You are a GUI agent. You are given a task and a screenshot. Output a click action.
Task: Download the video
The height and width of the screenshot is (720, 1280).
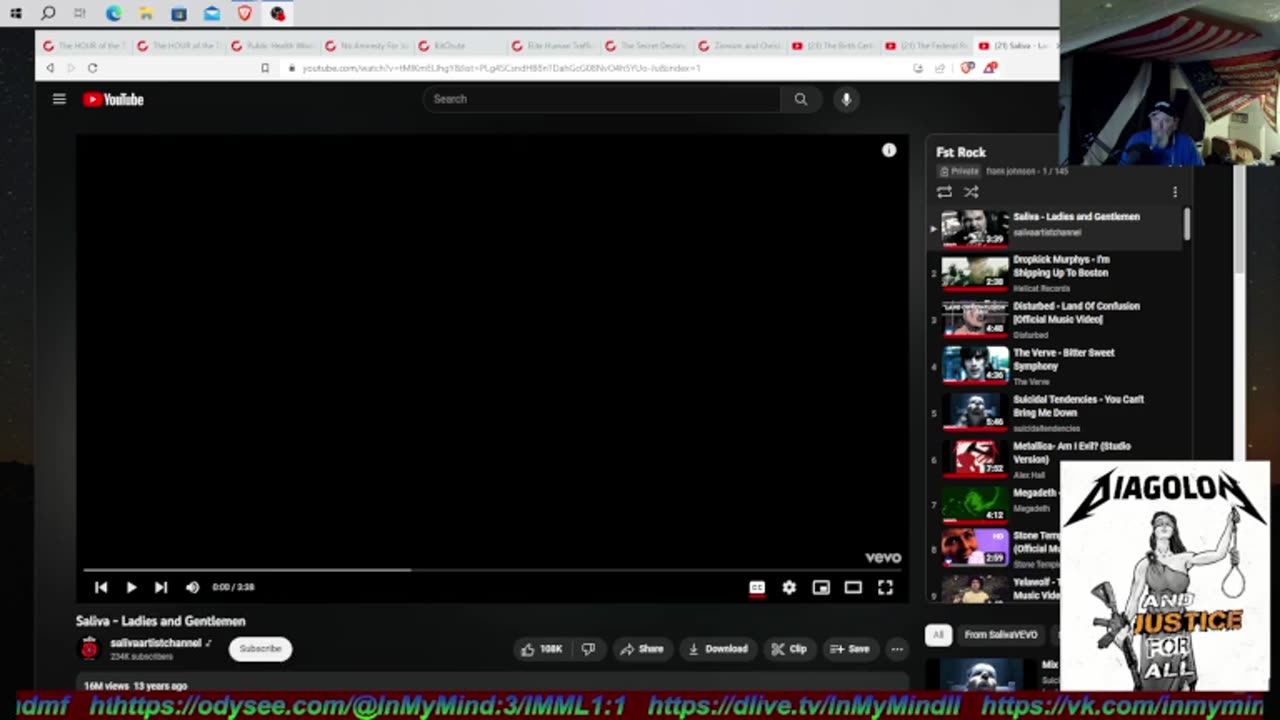[x=717, y=649]
